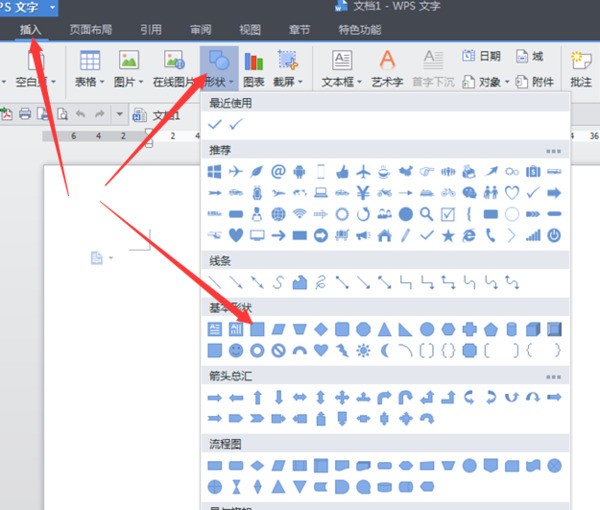Switch to the 页面布局 tab

(91, 30)
